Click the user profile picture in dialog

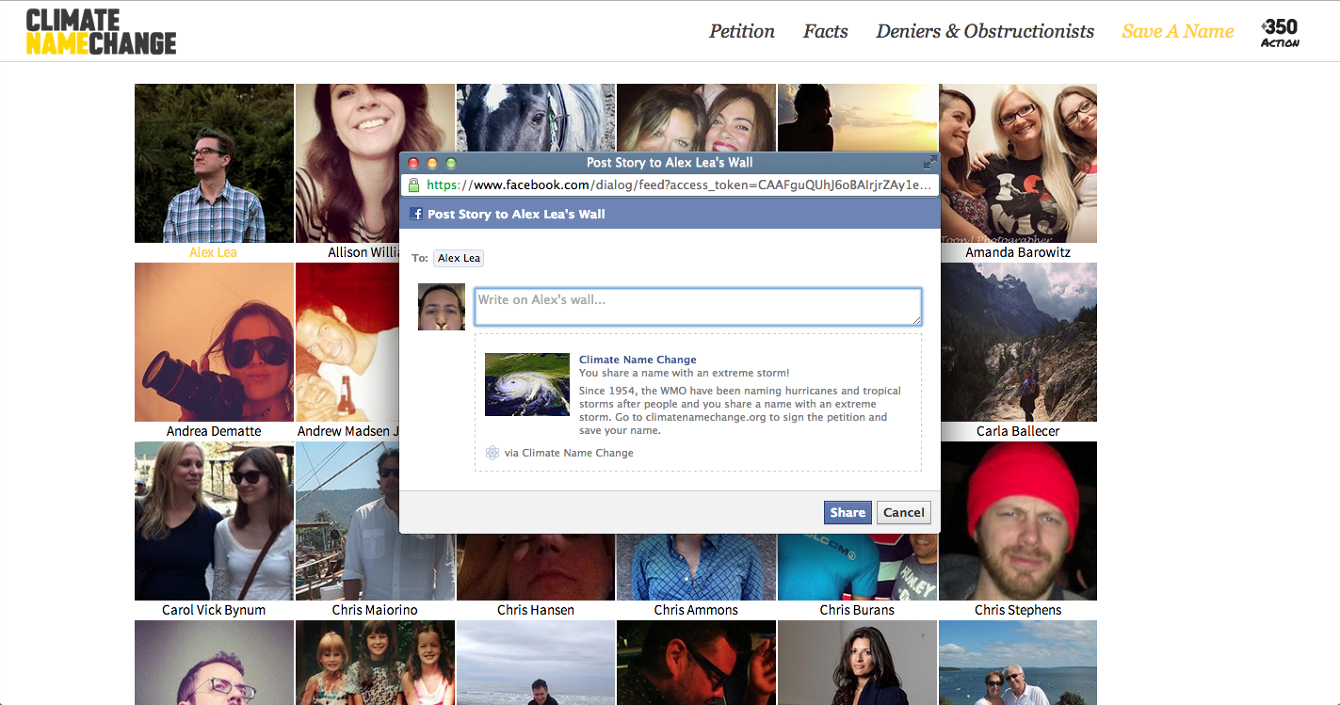tap(442, 307)
